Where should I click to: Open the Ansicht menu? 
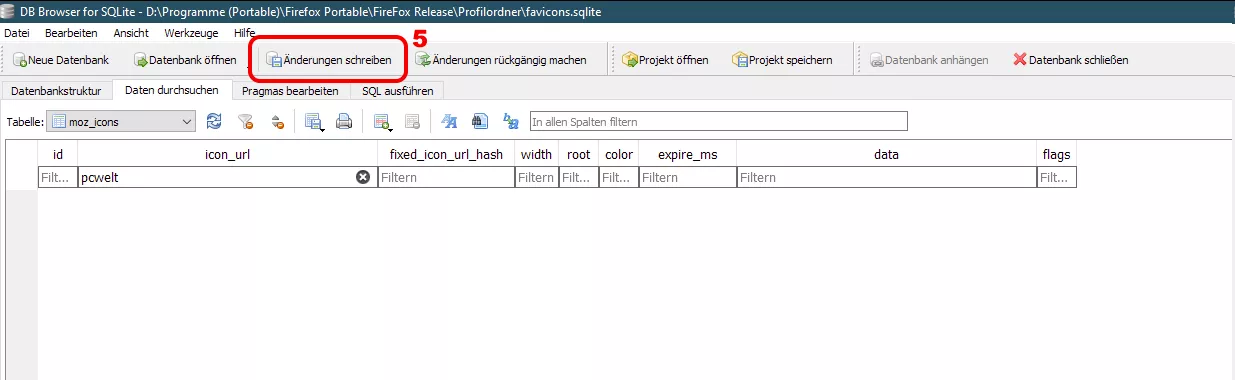point(131,33)
